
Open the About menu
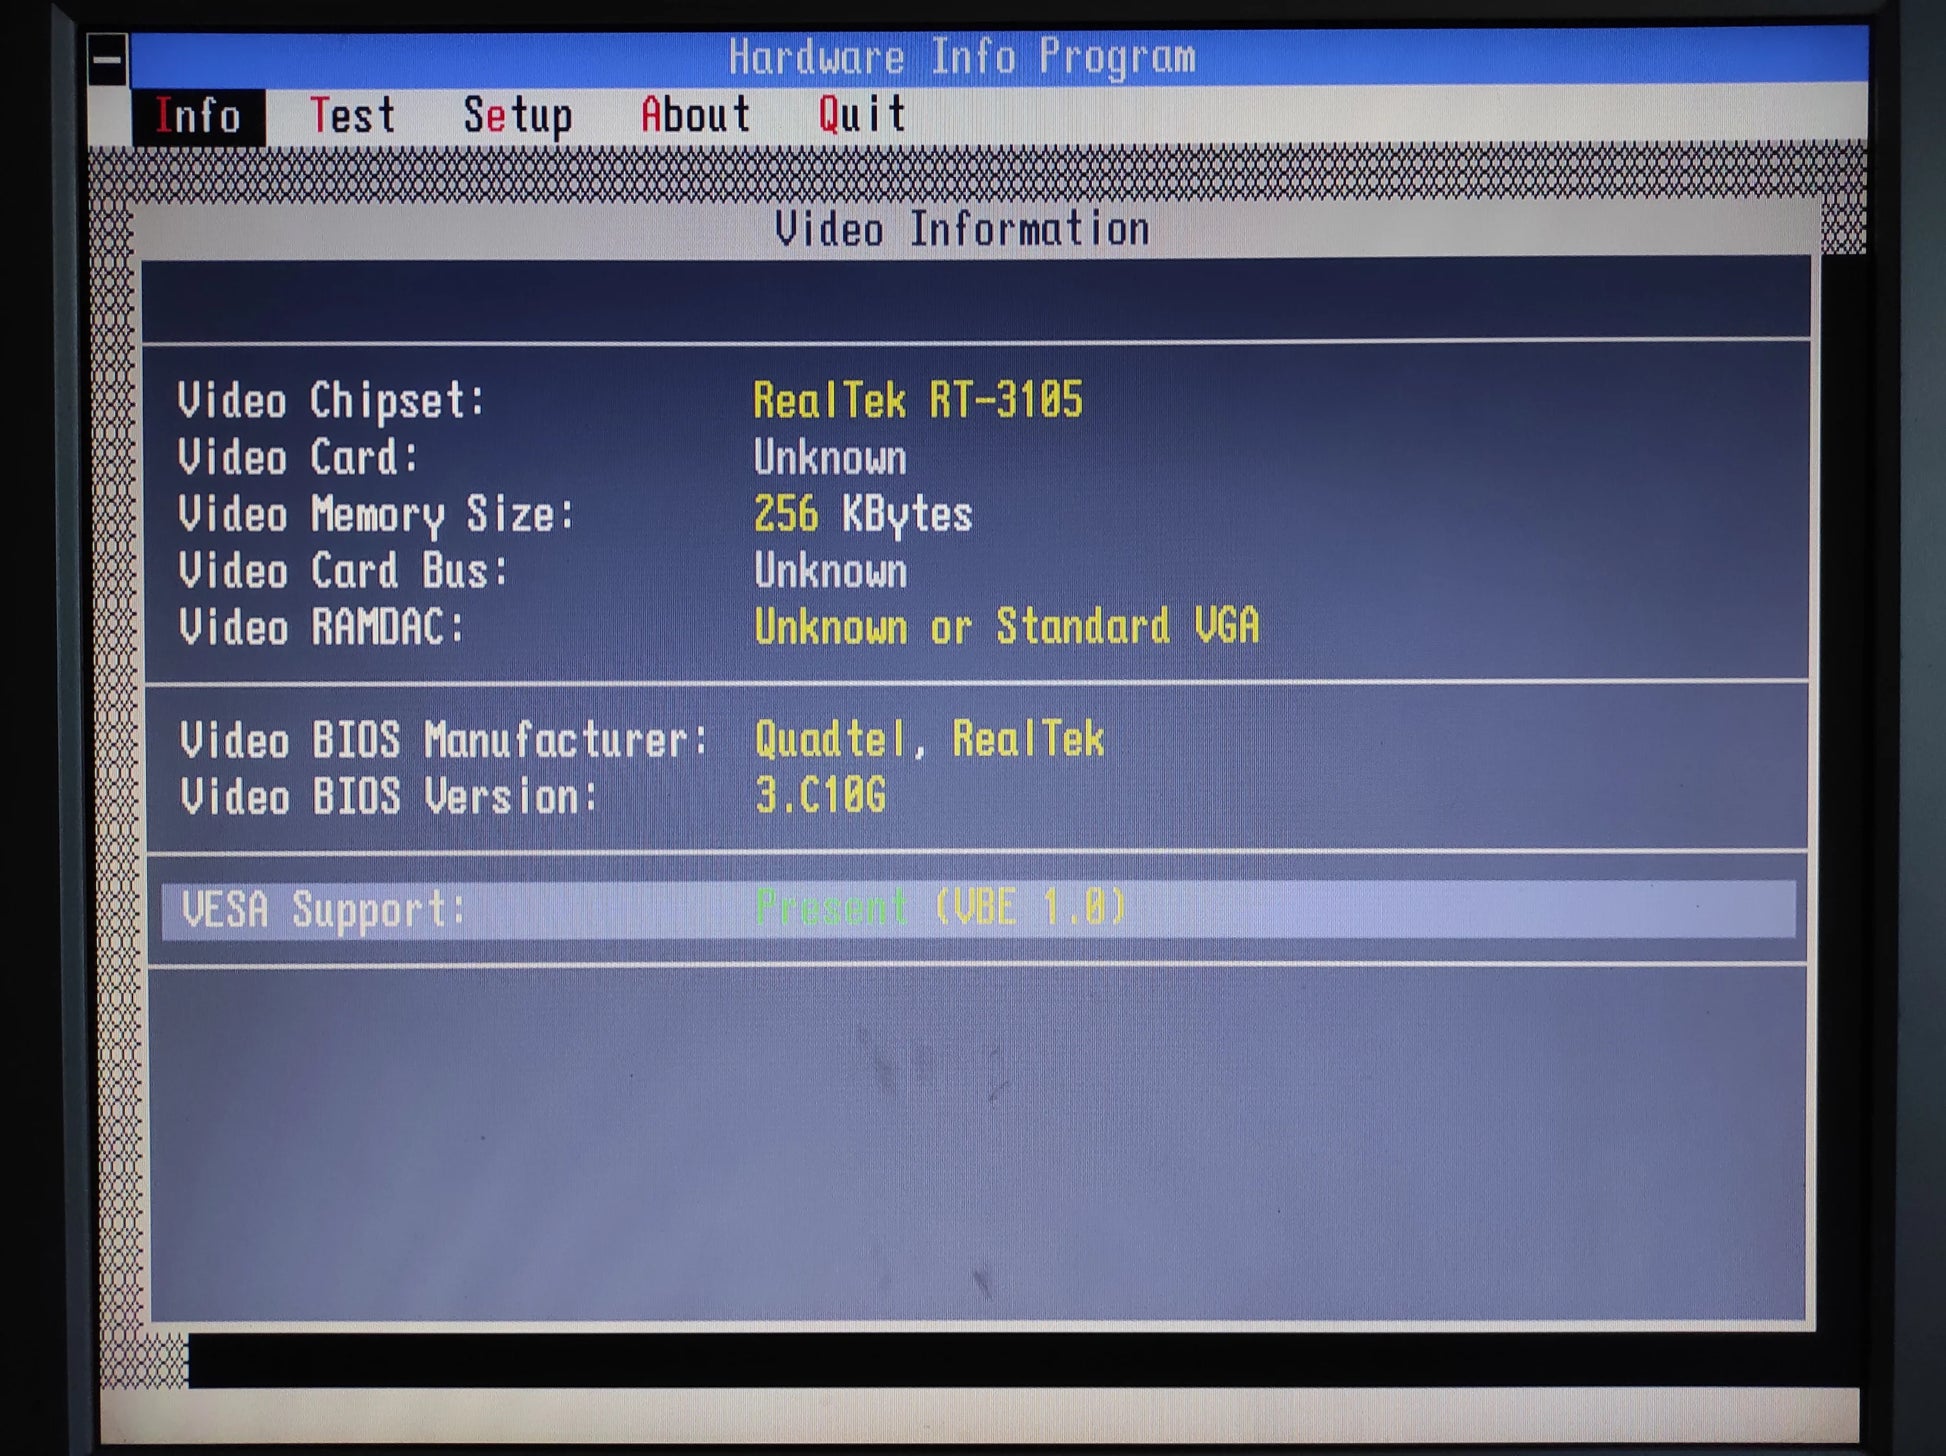(x=695, y=115)
